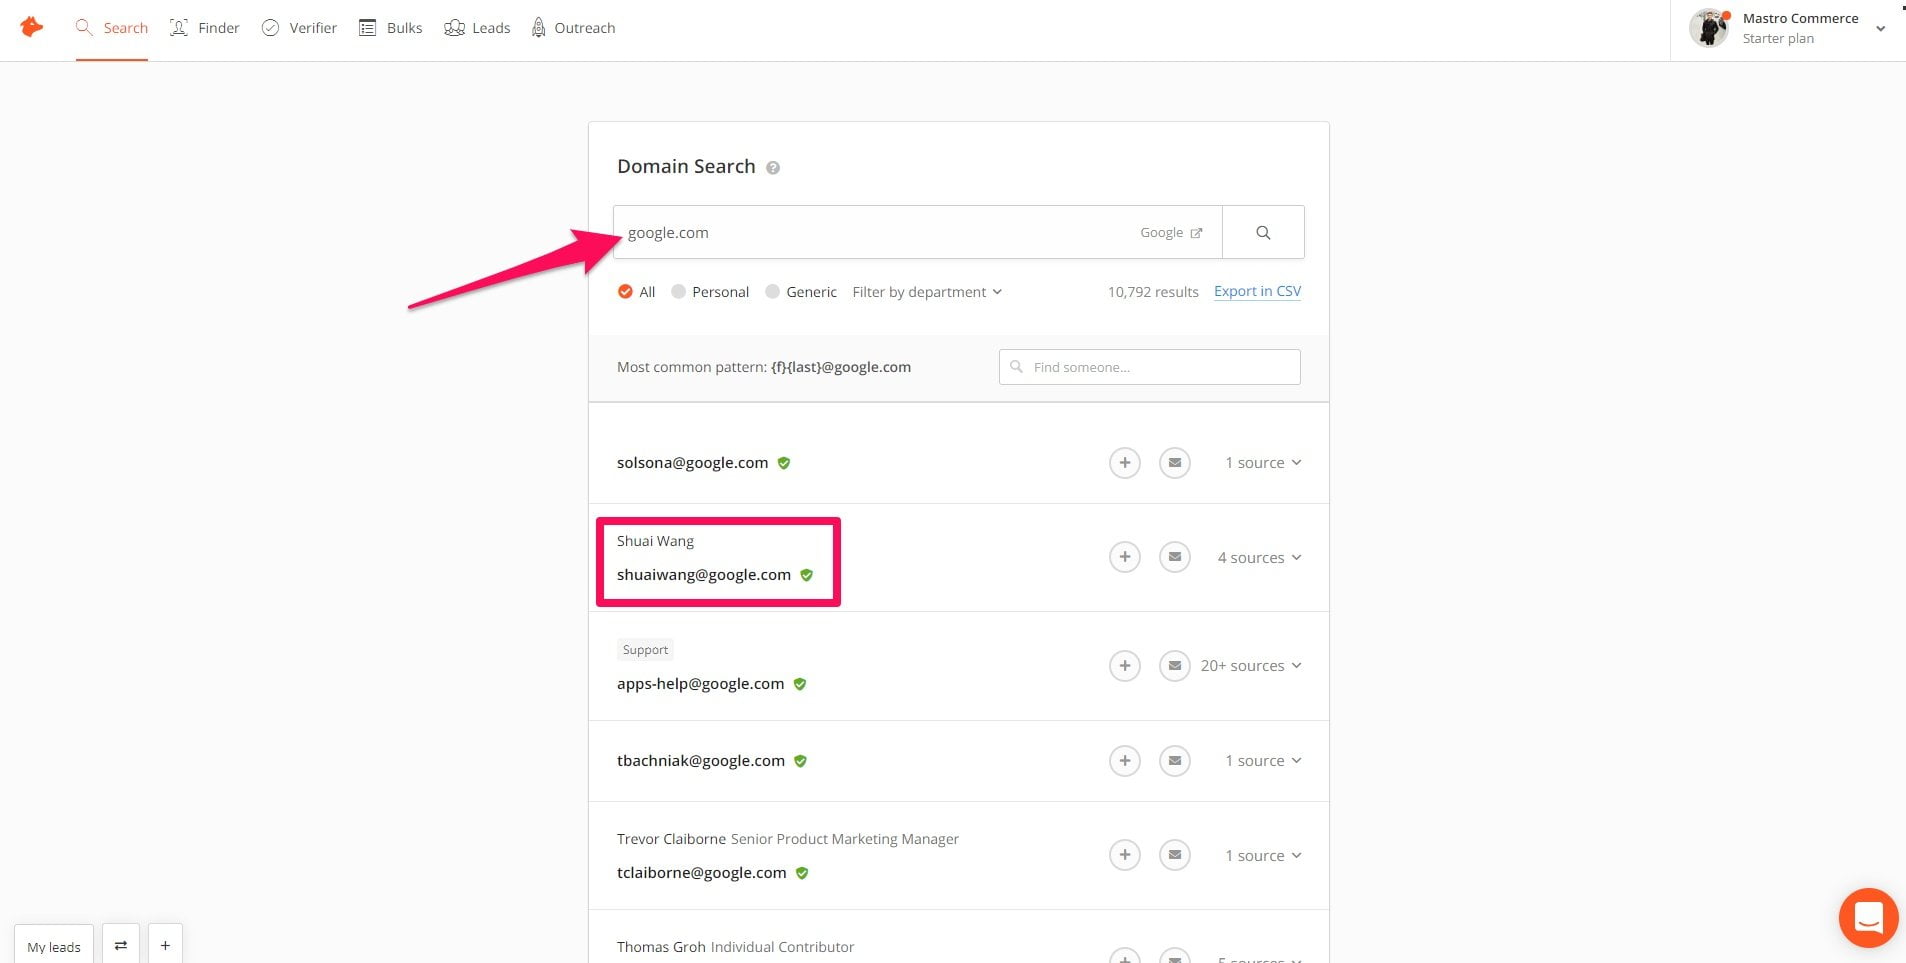Add Trevor Claiborne as a lead
The height and width of the screenshot is (963, 1906).
coord(1125,855)
